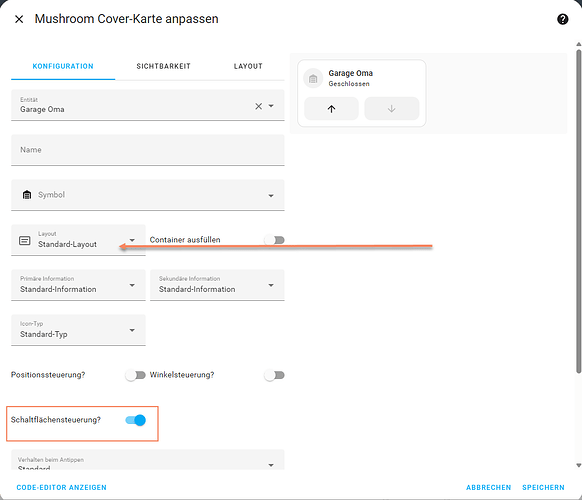Switch to the Layout tab
The width and height of the screenshot is (582, 500).
click(x=248, y=66)
